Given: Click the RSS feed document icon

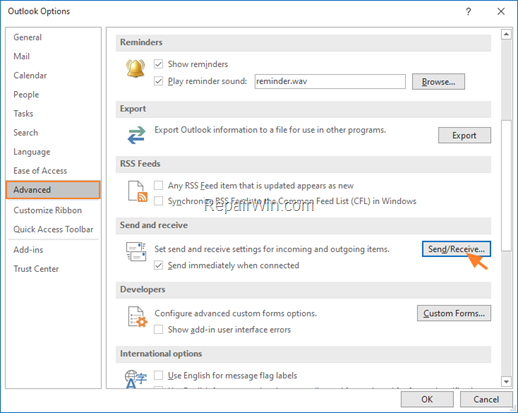Looking at the screenshot, I should coord(138,191).
